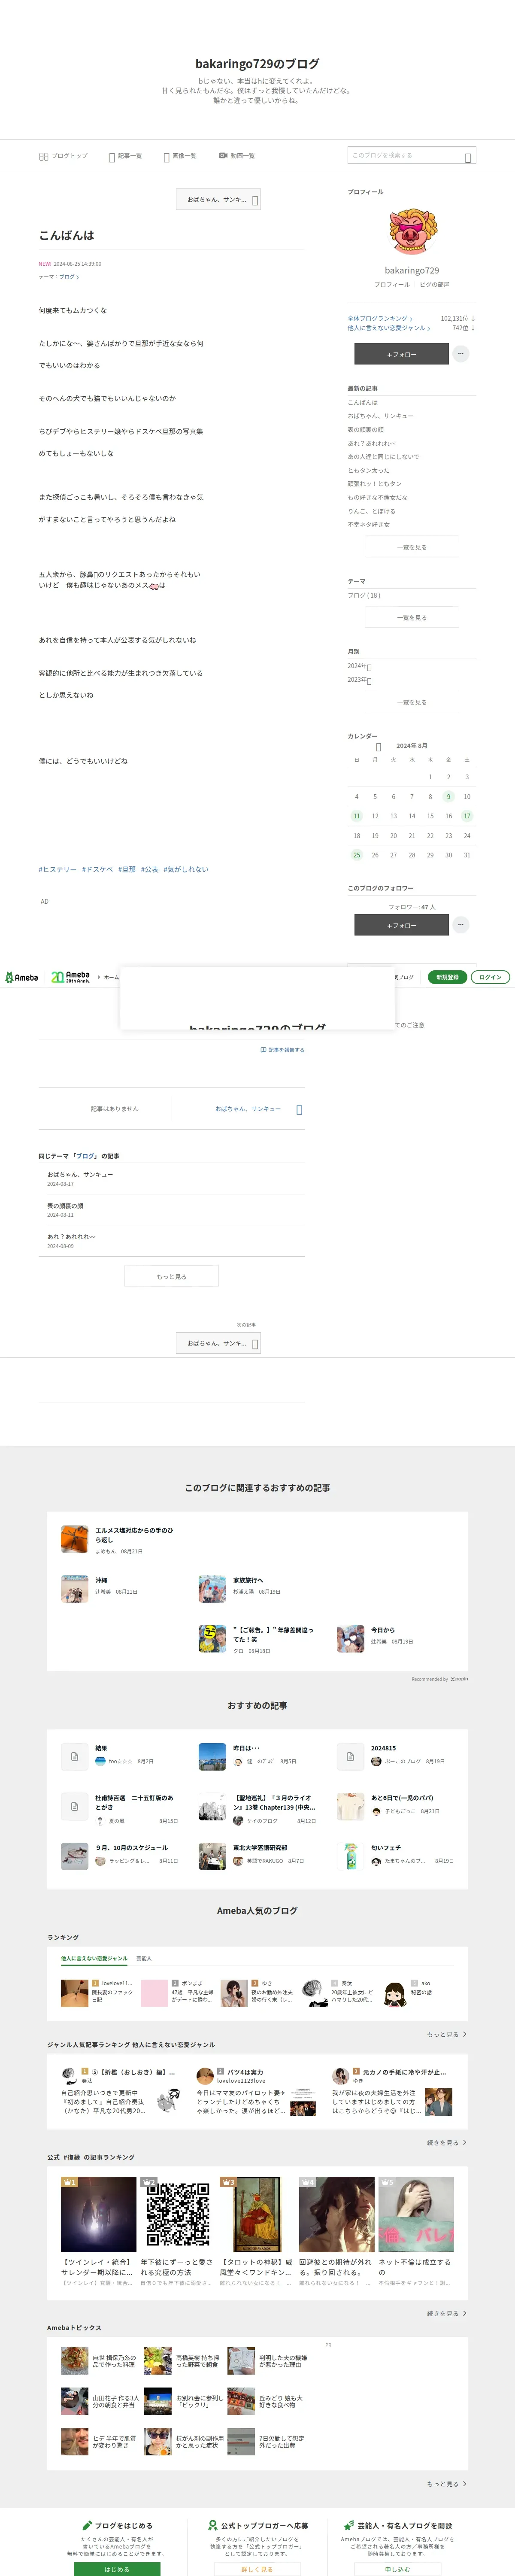Open 他人に言えない恋愛ジャンル ranking link
Viewport: 515px width, 2576px height.
pos(389,328)
